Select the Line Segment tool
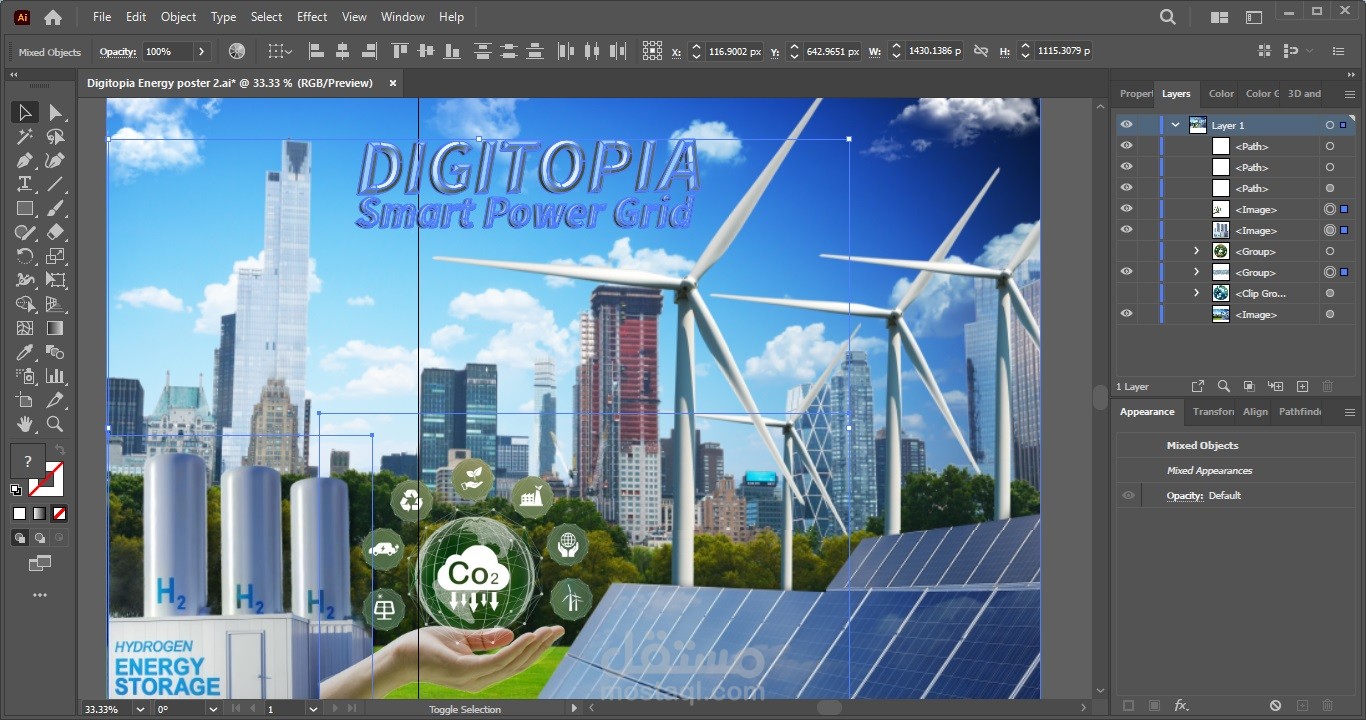Image resolution: width=1366 pixels, height=720 pixels. [x=56, y=185]
